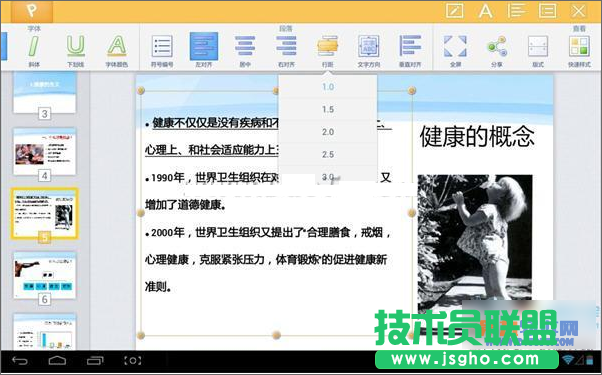Viewport: 602px width, 375px height.
Task: Select the slide title 健康的概念
Action: (x=477, y=136)
